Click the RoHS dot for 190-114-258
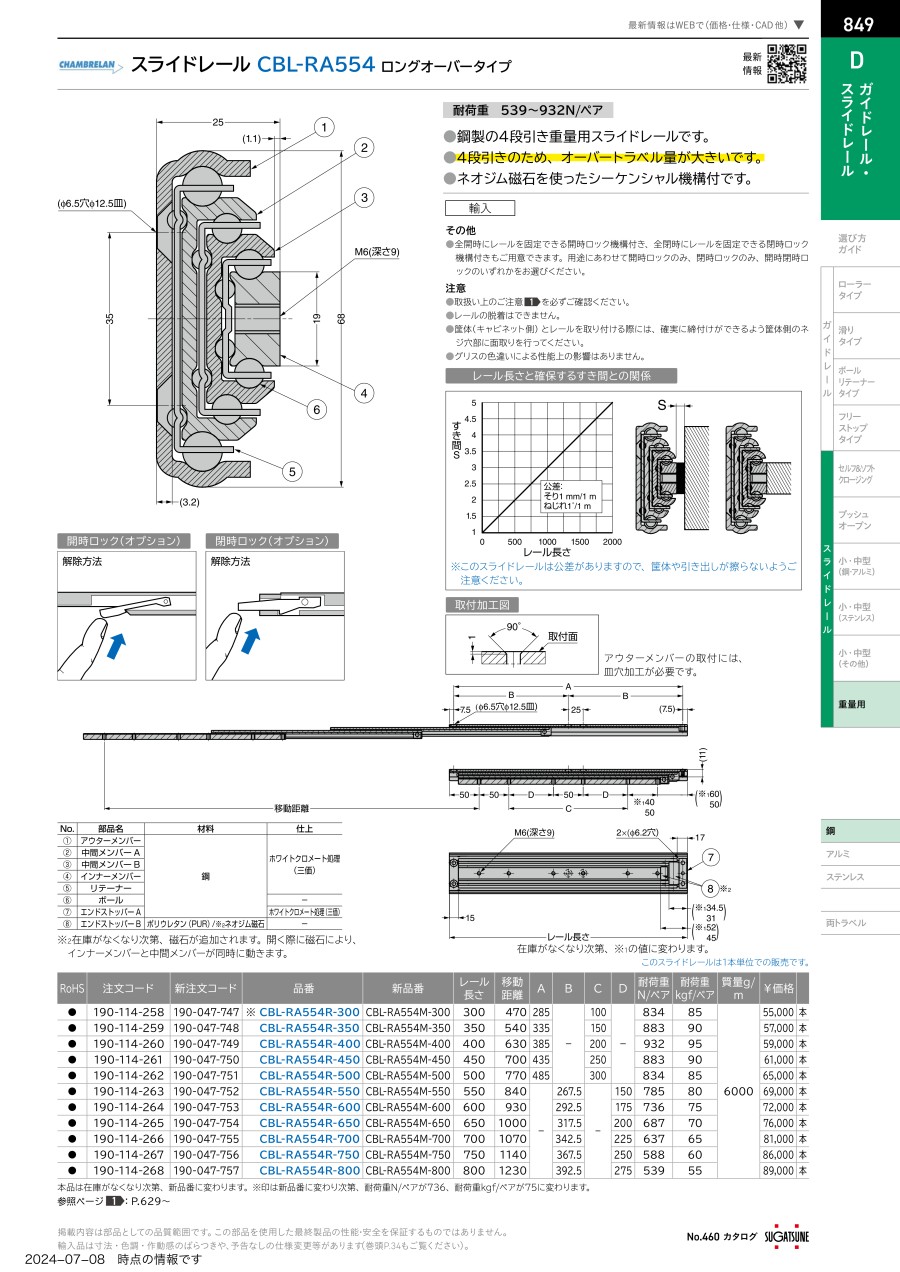 click(71, 1012)
